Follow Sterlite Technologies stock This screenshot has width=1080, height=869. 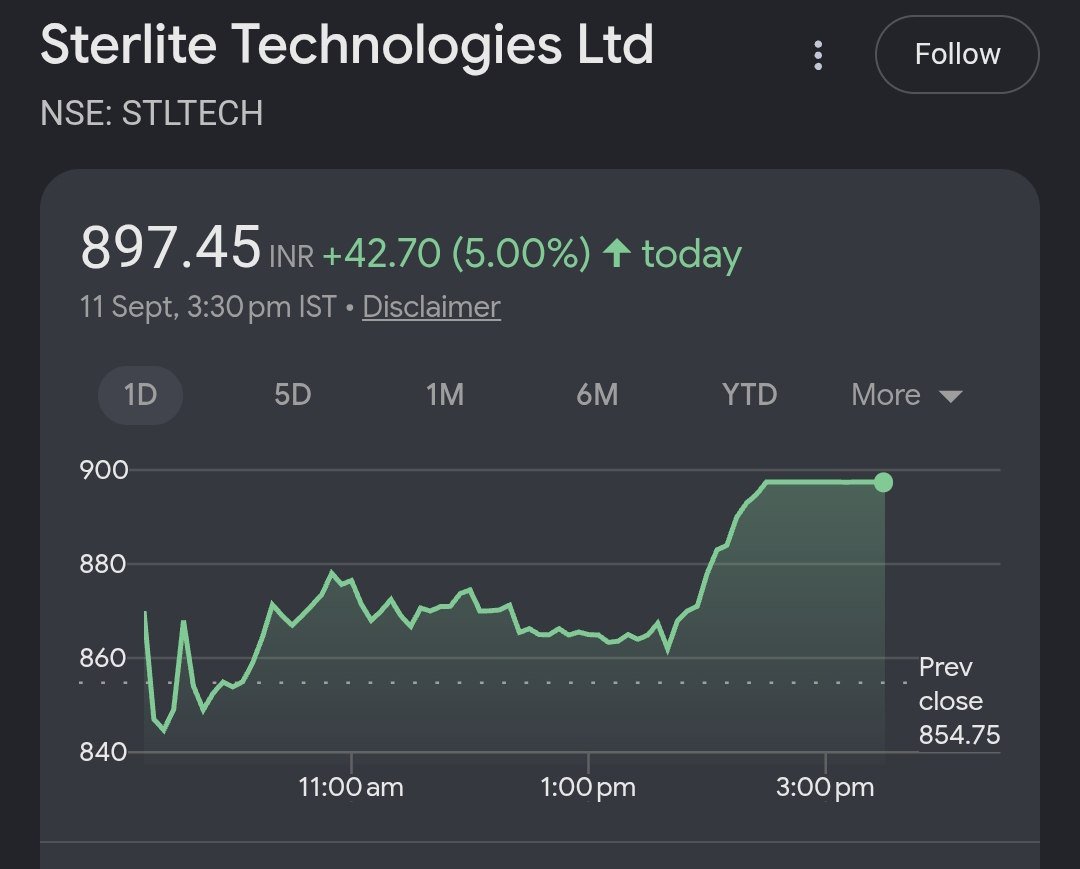(x=957, y=54)
